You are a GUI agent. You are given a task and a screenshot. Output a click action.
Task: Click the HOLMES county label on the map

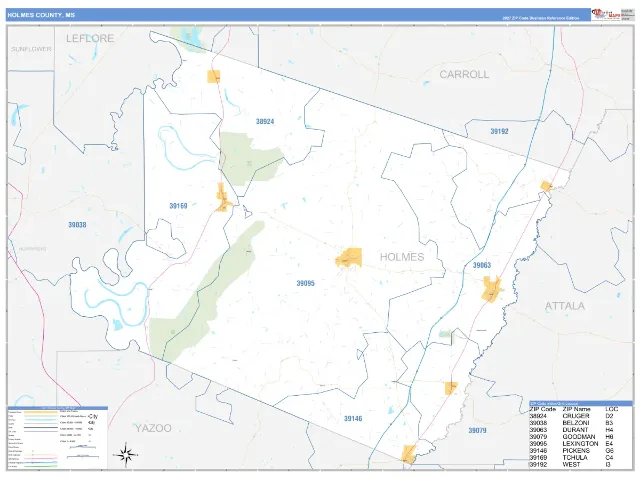click(x=402, y=257)
